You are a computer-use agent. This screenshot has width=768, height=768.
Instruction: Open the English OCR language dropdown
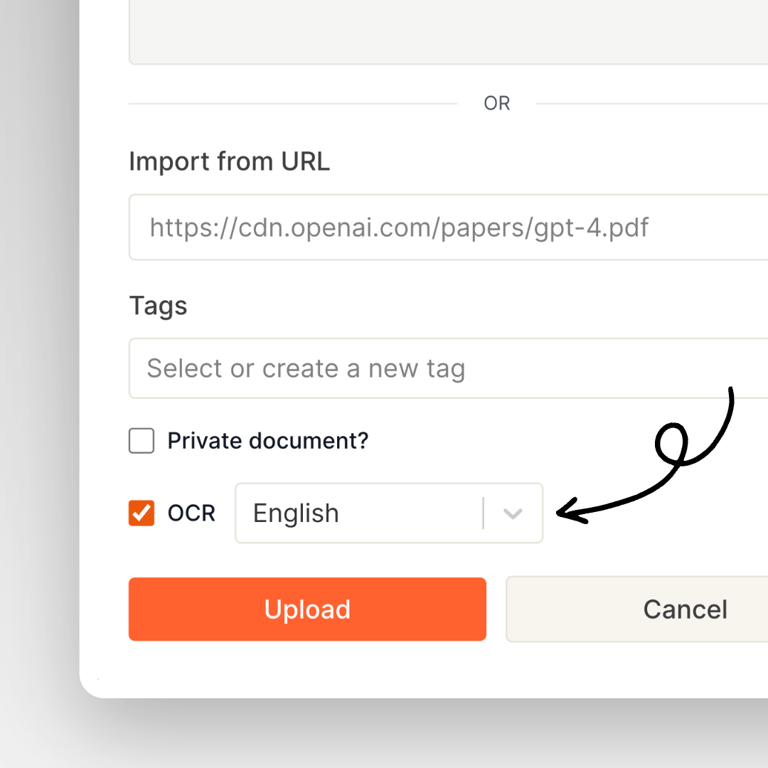point(389,513)
